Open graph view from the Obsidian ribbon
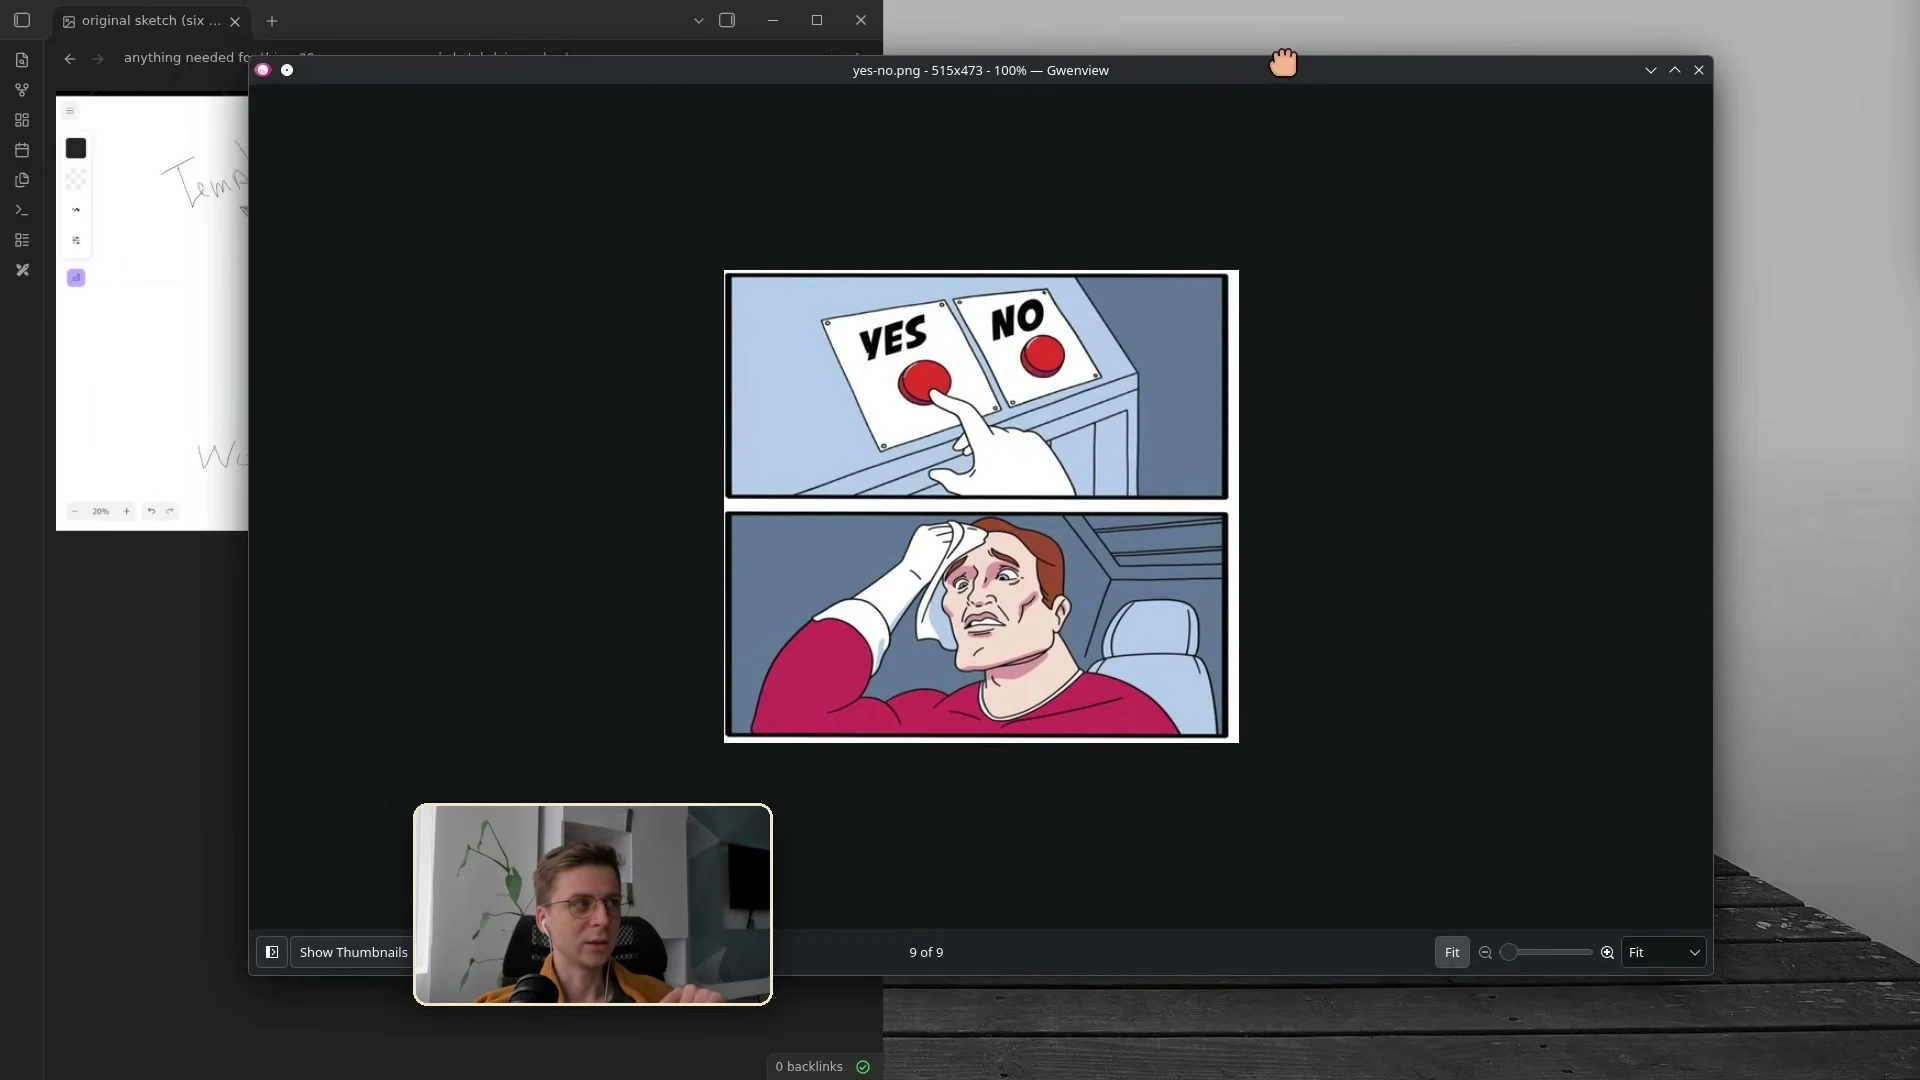 point(22,90)
